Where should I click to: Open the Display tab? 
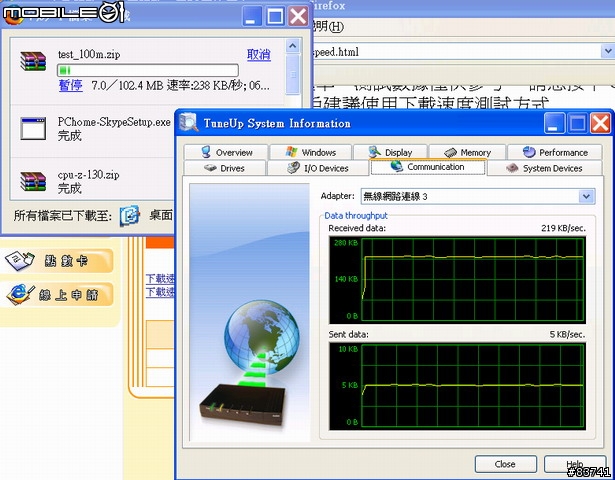tap(390, 152)
